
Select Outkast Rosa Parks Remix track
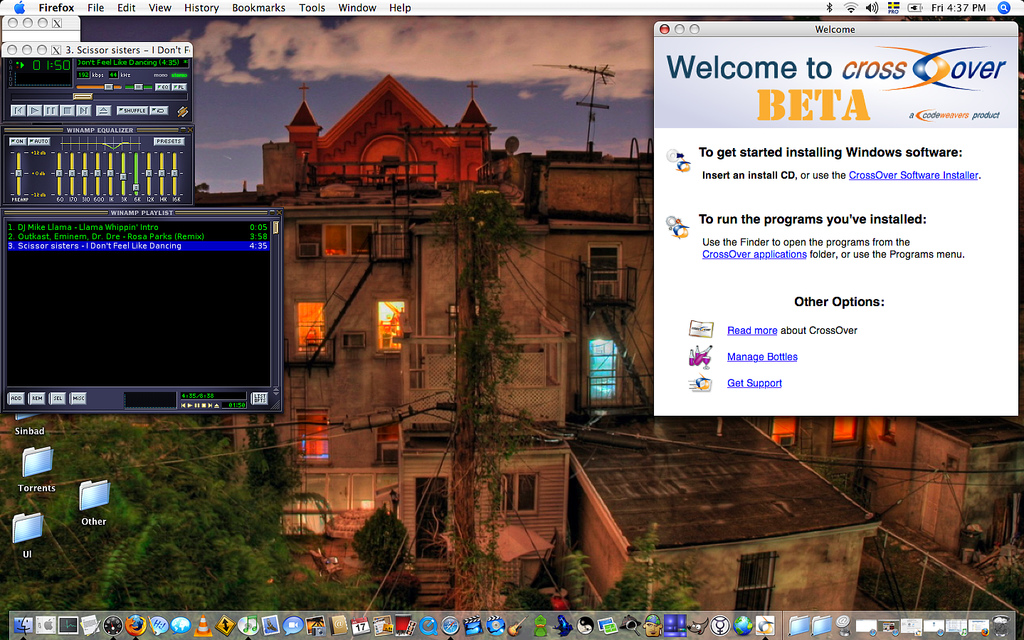138,236
